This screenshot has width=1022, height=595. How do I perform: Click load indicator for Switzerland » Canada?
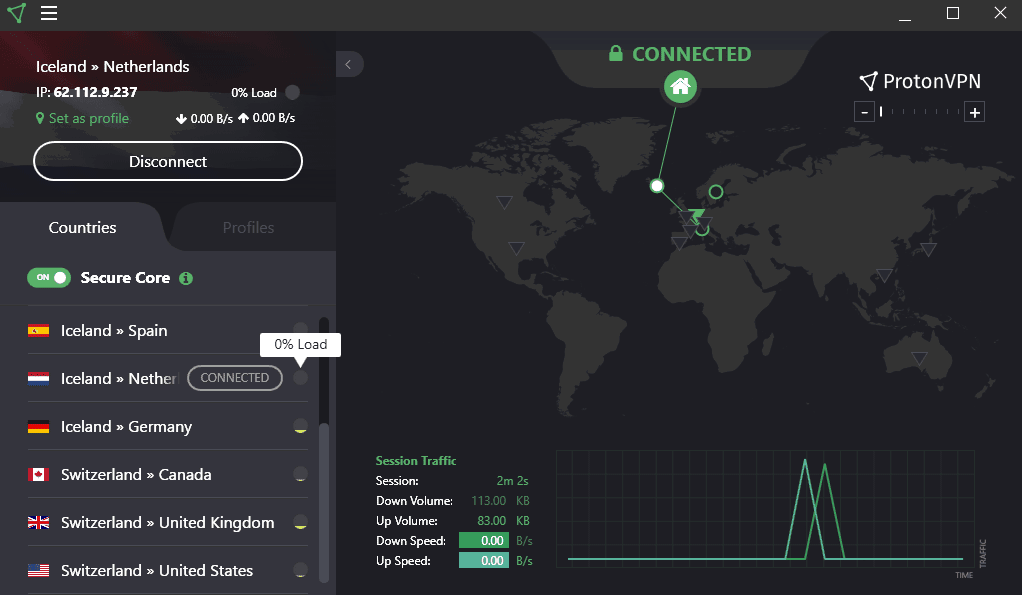[x=300, y=474]
